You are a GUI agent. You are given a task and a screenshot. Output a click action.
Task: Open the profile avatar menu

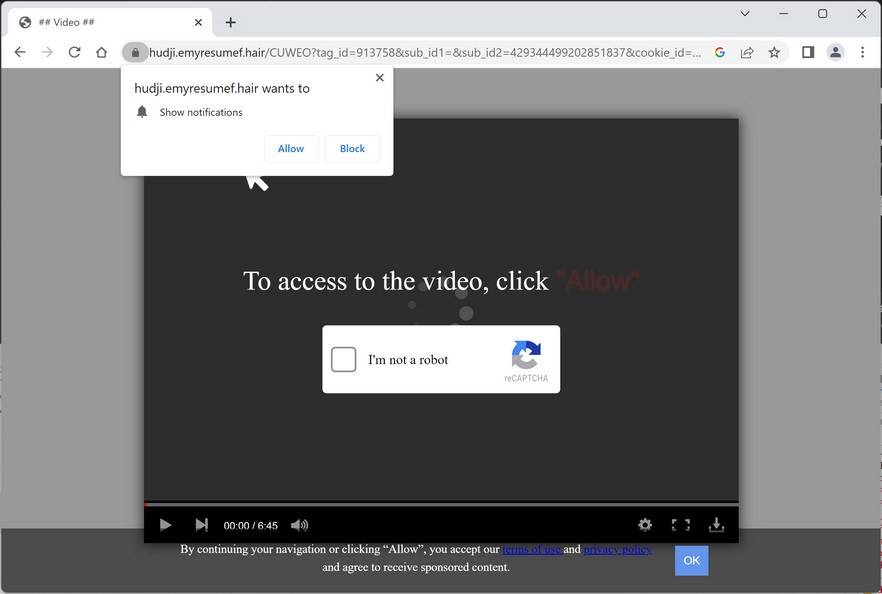click(x=835, y=52)
